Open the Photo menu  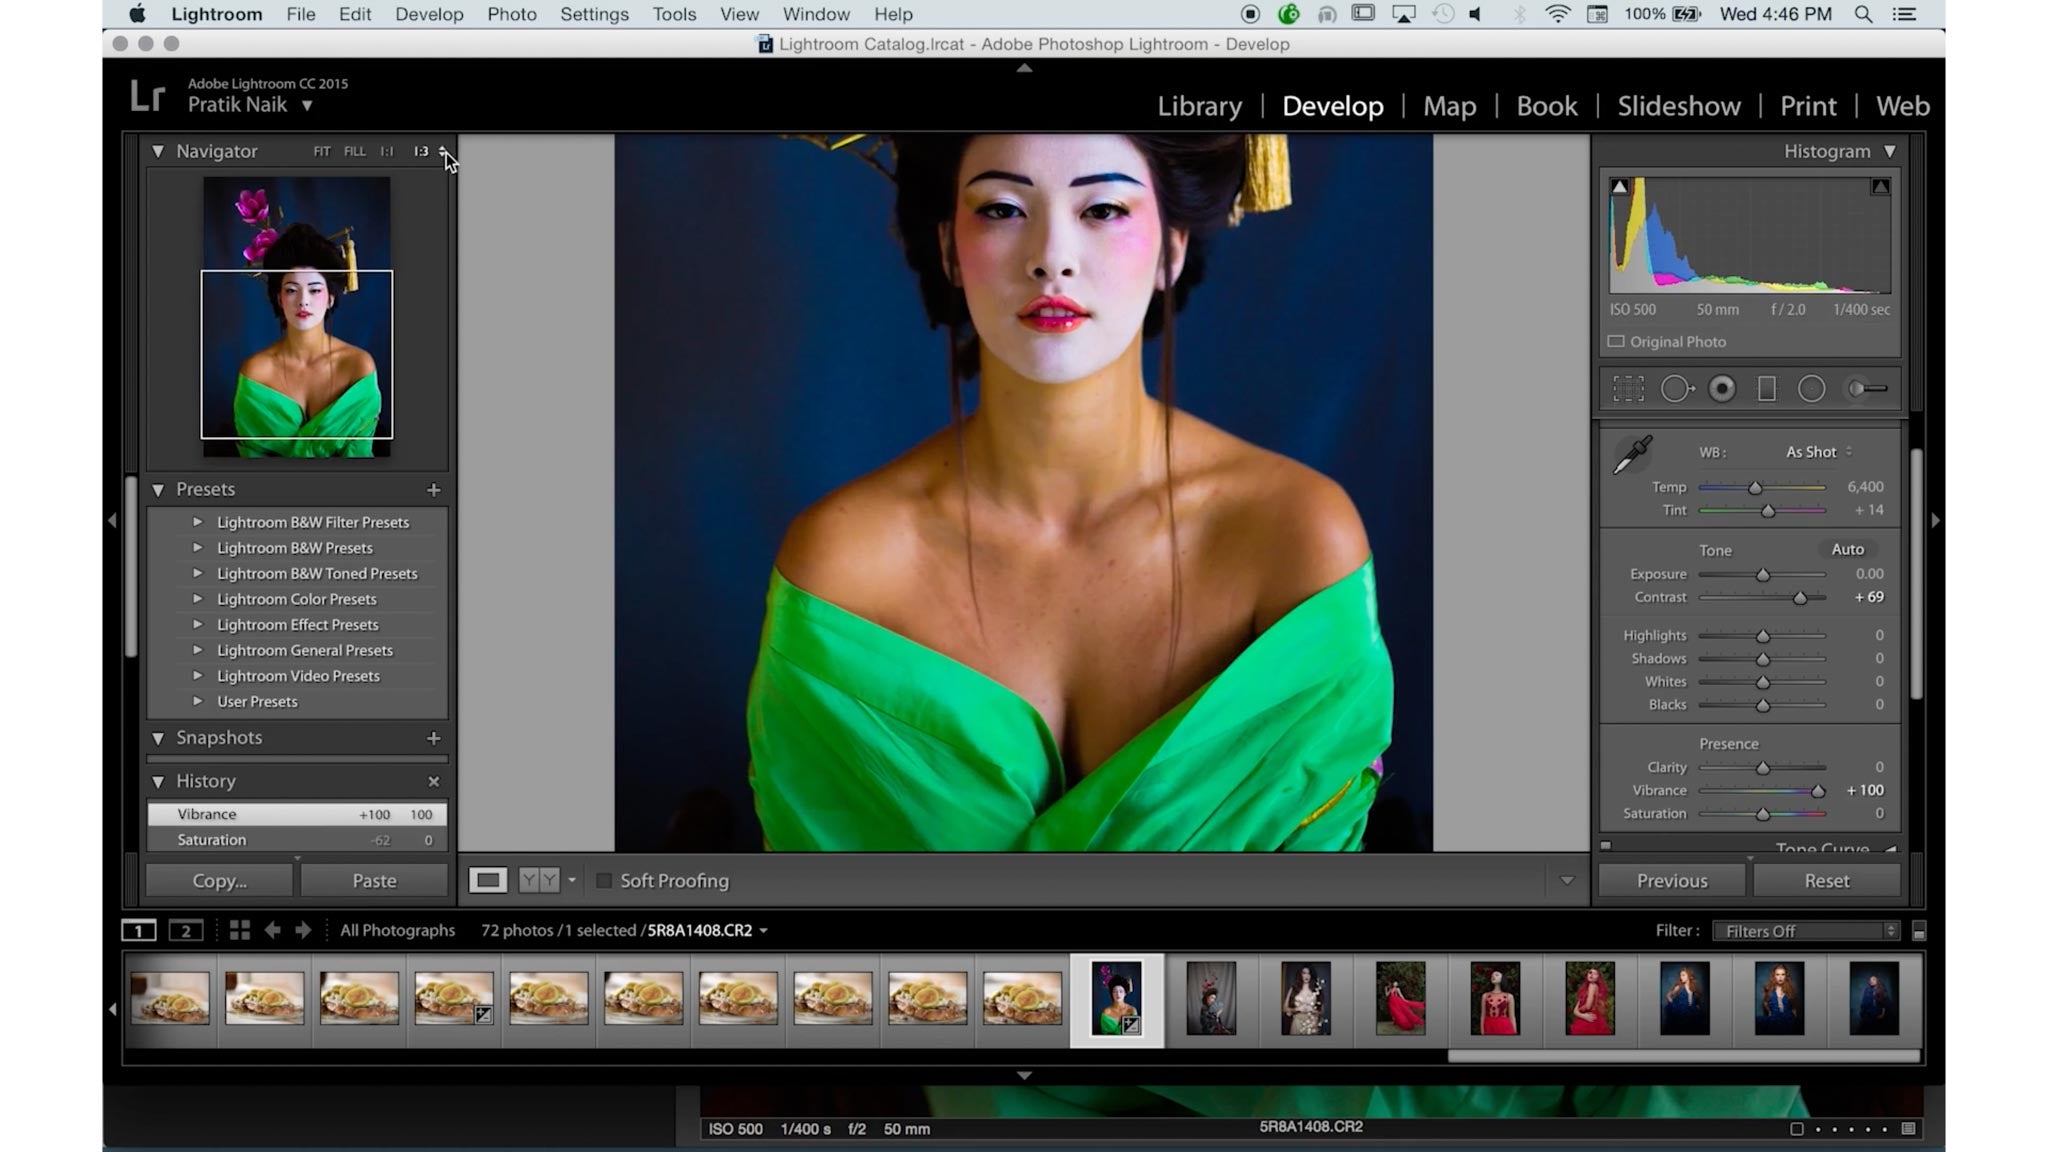tap(512, 14)
